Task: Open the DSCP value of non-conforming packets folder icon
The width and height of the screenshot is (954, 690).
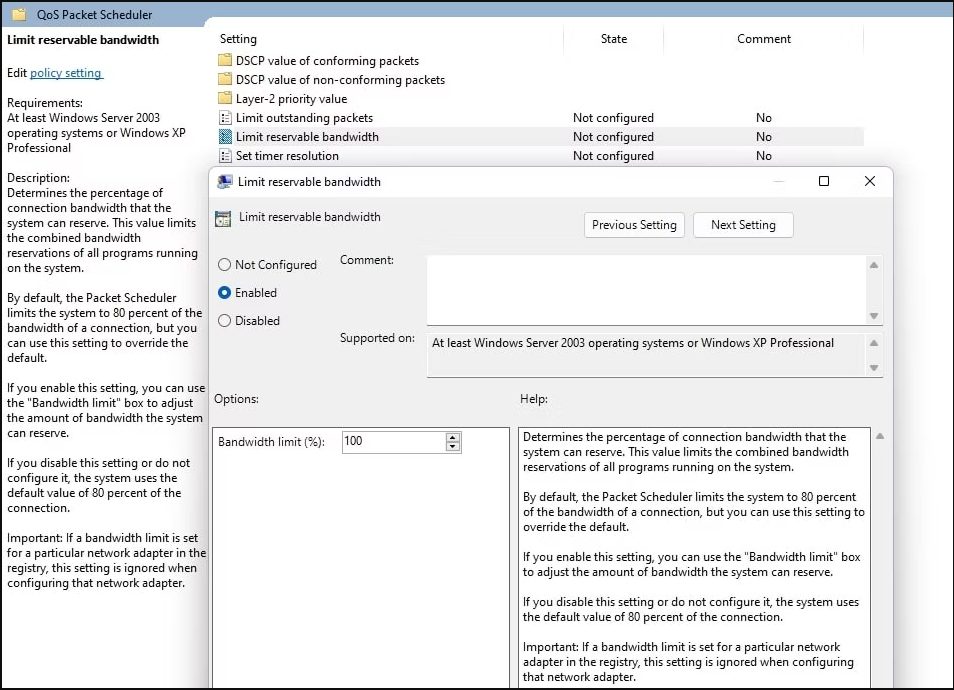Action: (225, 79)
